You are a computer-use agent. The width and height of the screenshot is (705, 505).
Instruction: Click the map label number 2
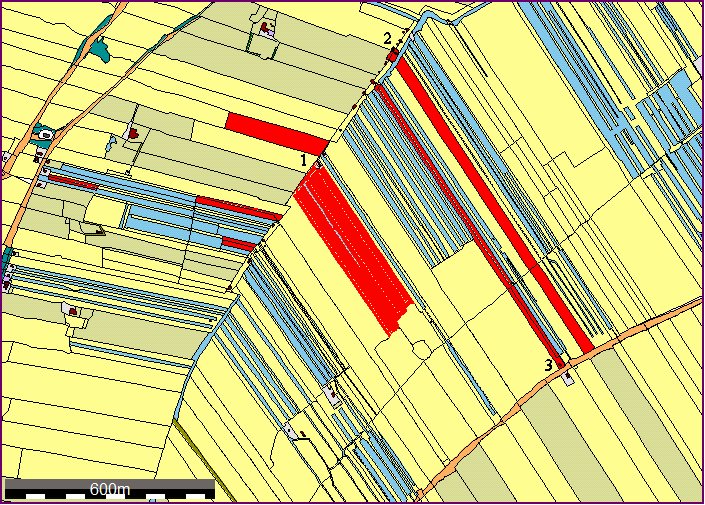pos(388,39)
